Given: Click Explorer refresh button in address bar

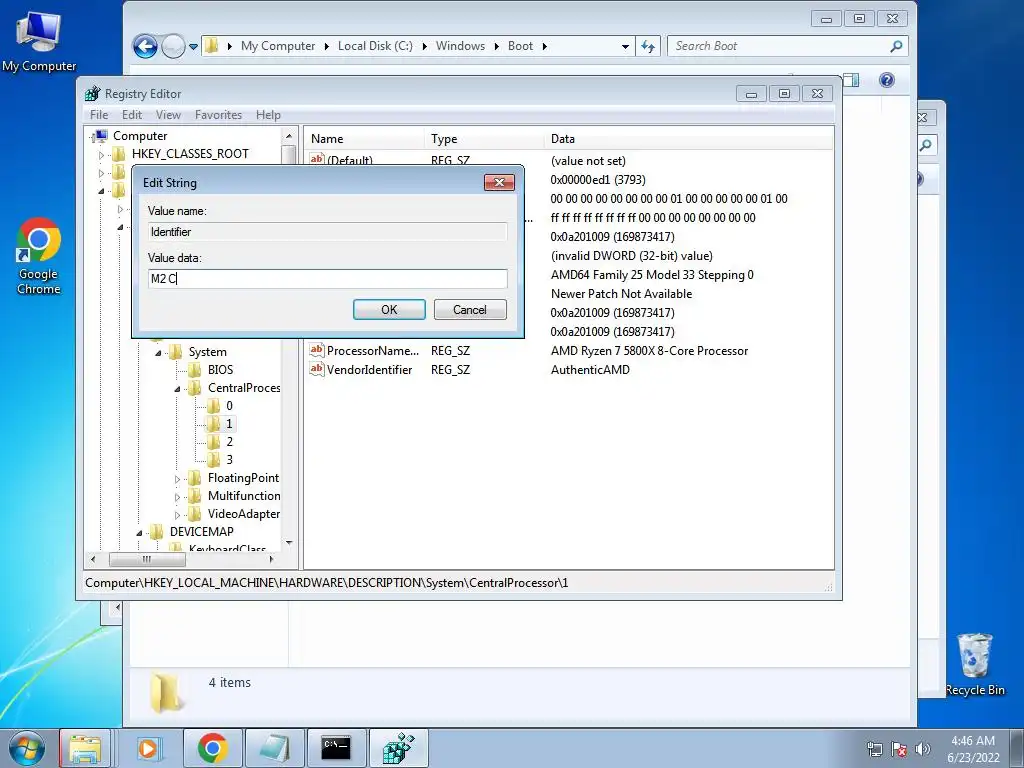Looking at the screenshot, I should coord(648,46).
